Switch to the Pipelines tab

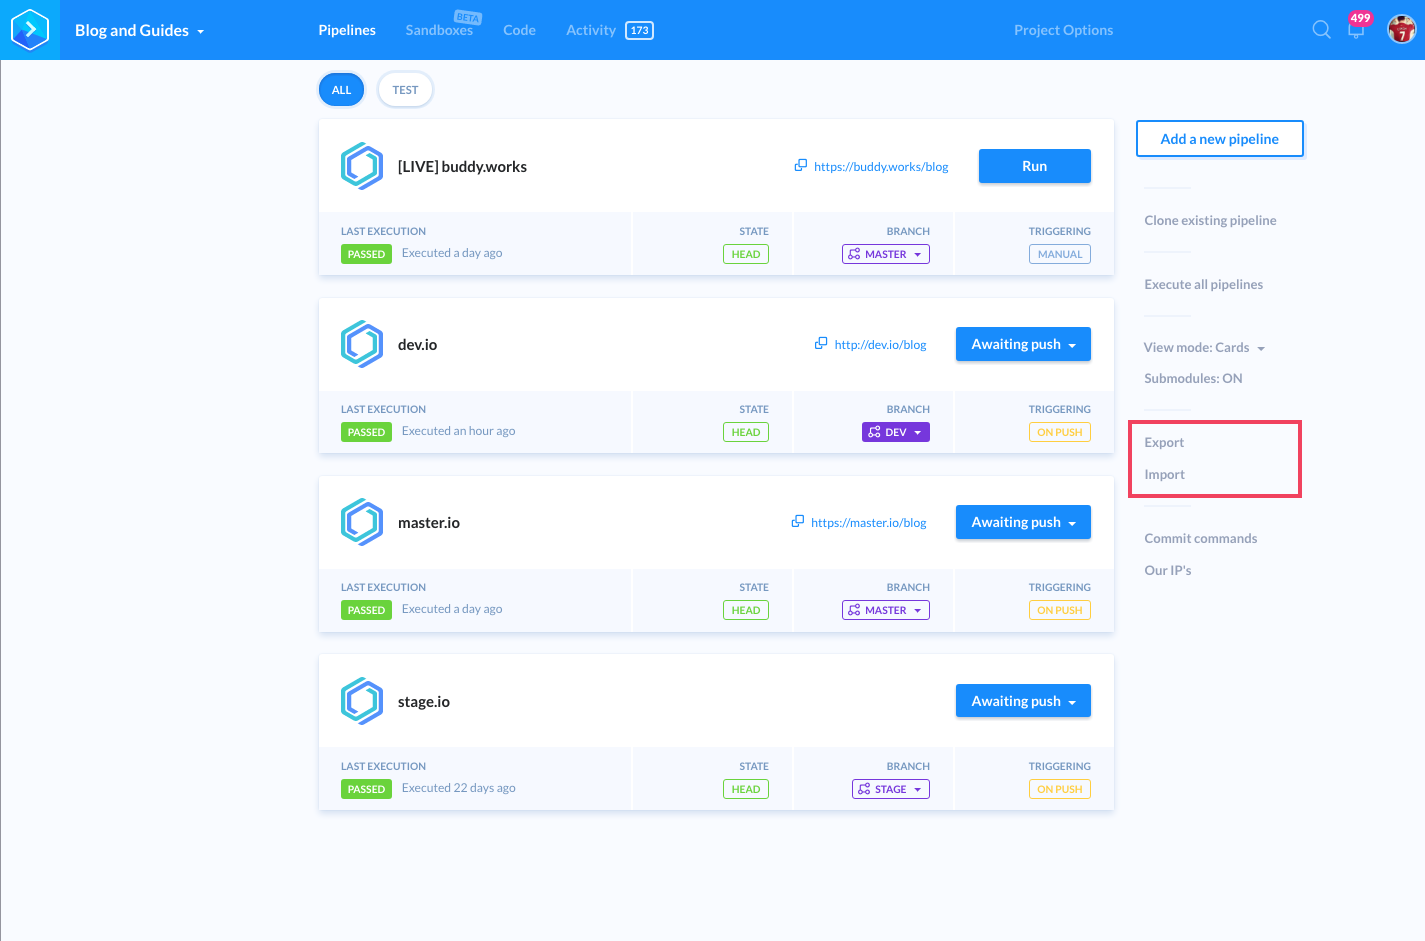[347, 30]
